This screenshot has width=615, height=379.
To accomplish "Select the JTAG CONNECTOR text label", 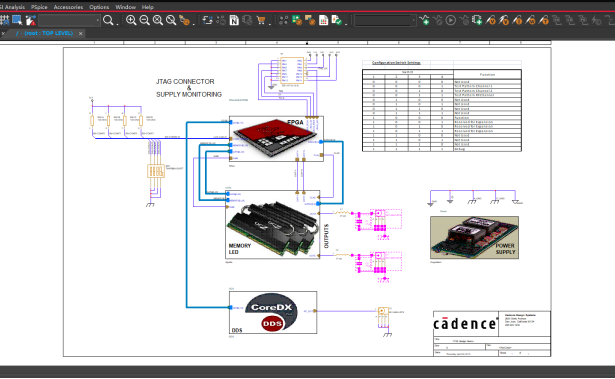I will click(x=185, y=82).
